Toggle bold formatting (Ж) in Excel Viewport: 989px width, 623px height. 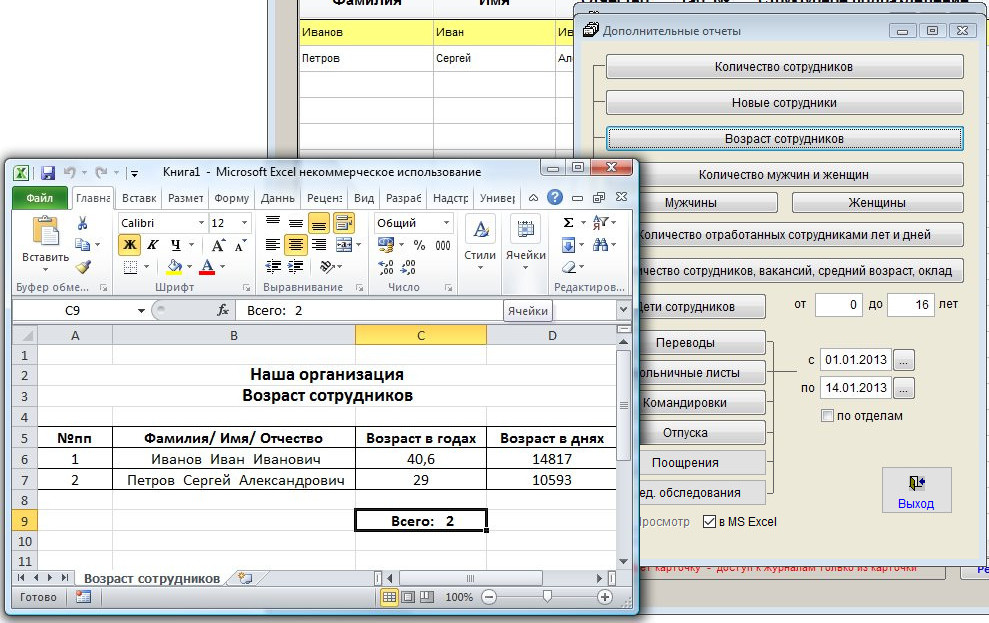point(129,245)
